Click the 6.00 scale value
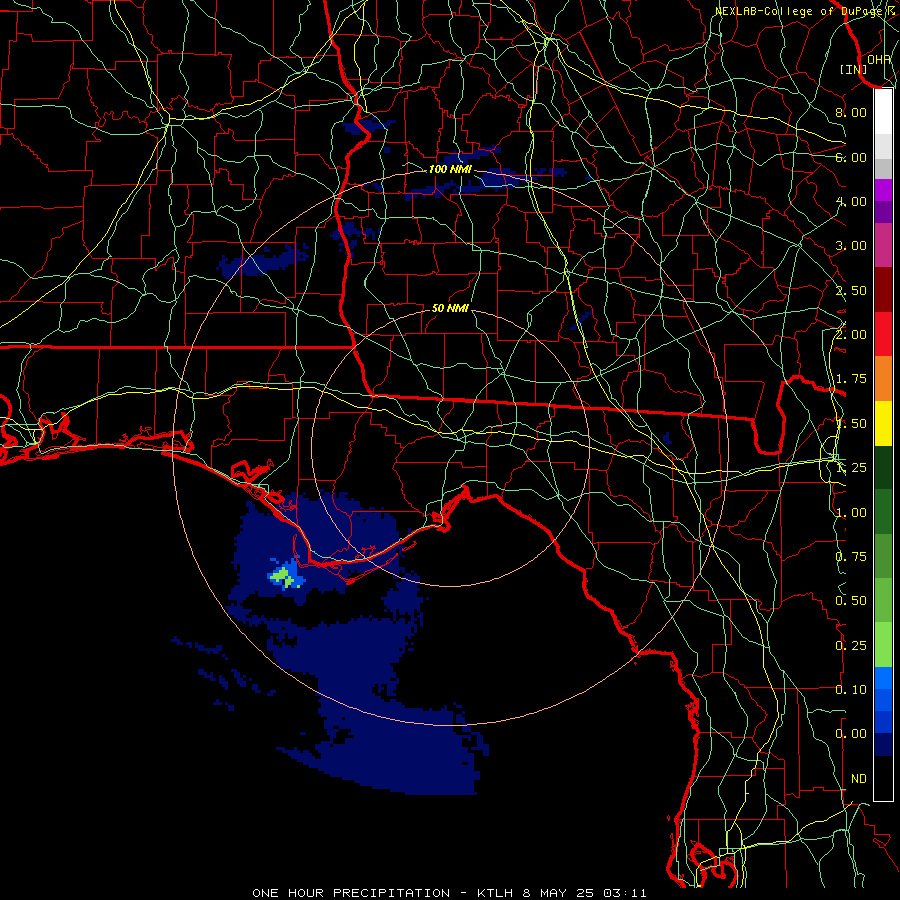Viewport: 900px width, 900px height. [851, 157]
